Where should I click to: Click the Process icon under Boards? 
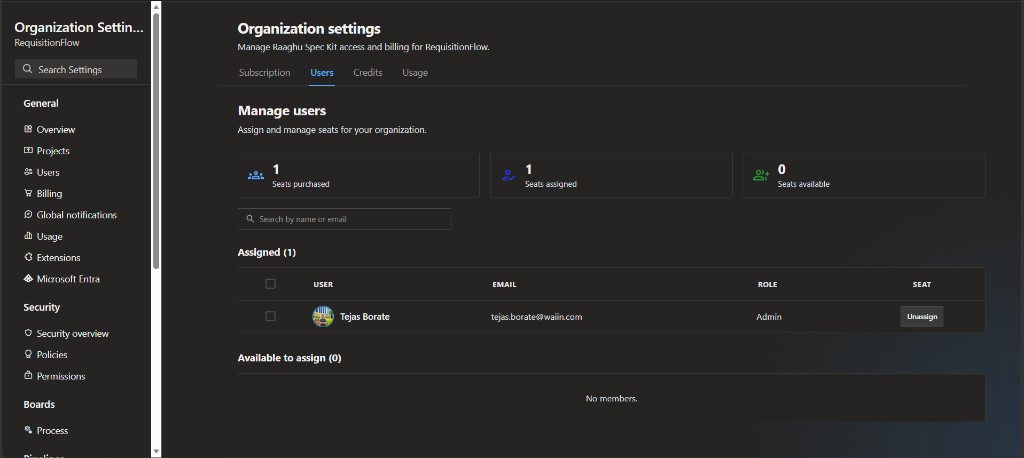point(28,430)
